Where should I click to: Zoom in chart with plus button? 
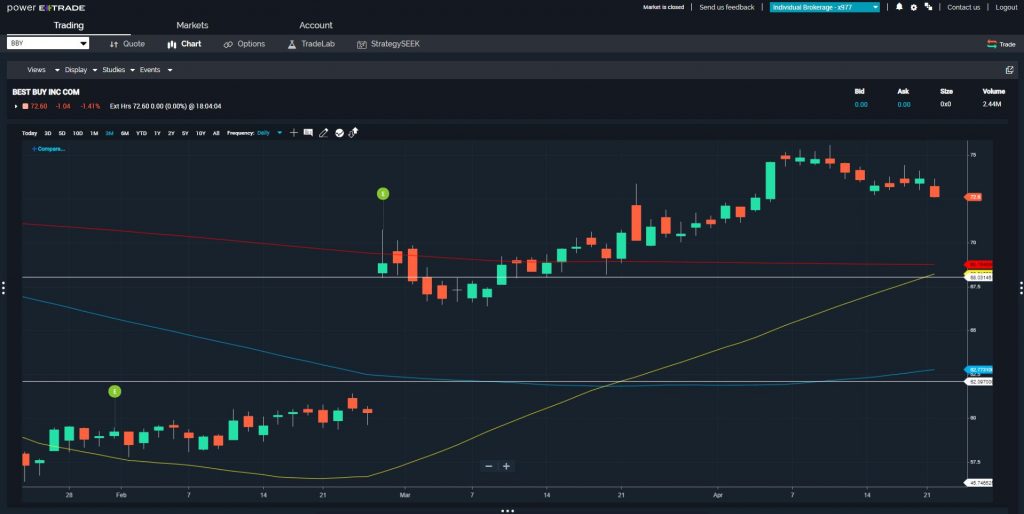(506, 466)
